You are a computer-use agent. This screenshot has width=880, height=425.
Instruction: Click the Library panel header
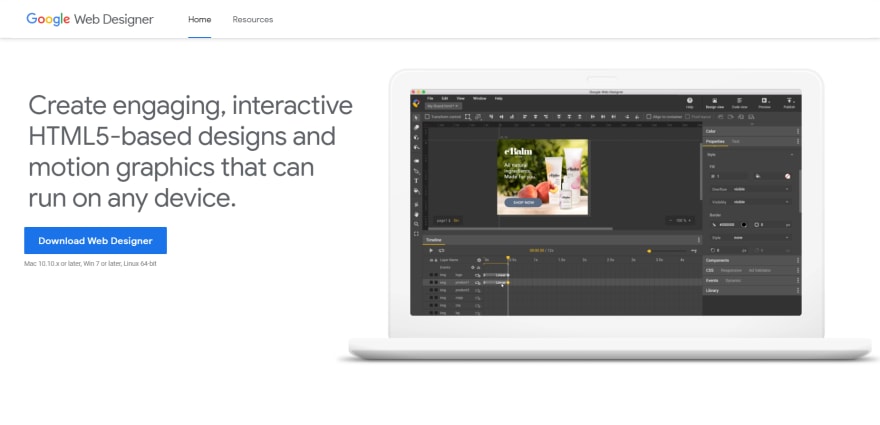click(x=751, y=291)
